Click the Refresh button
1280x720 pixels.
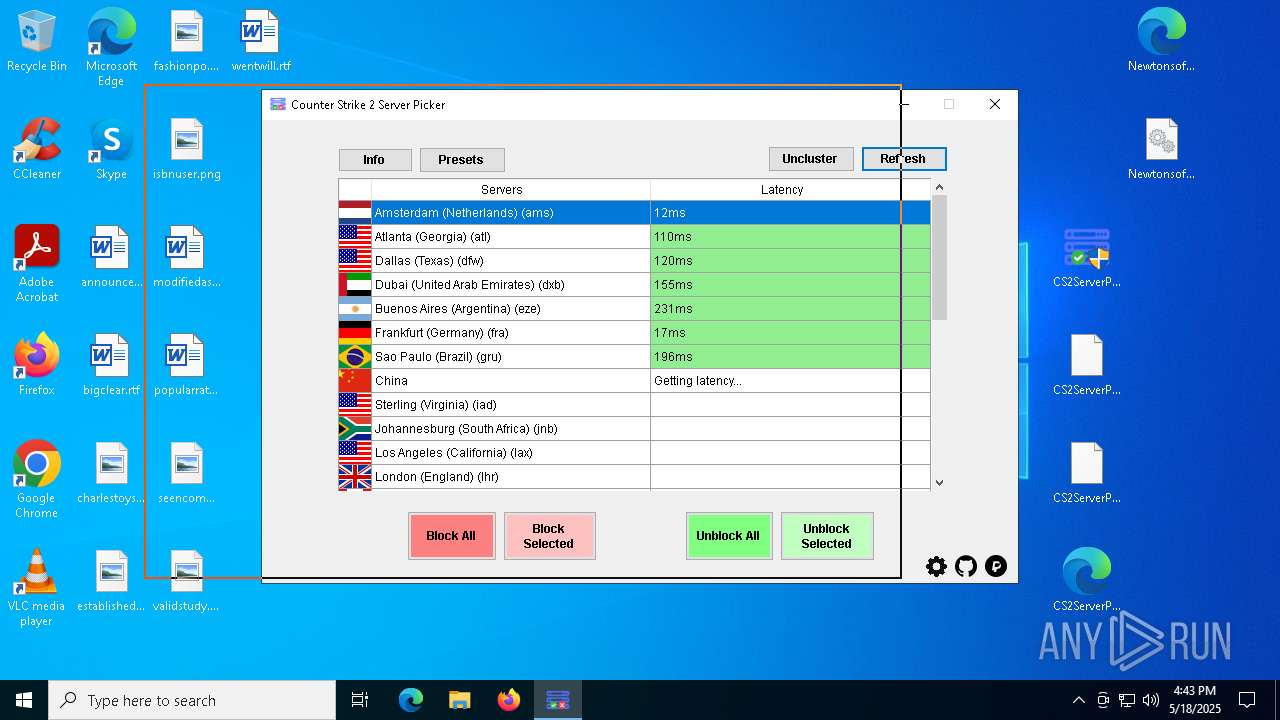[x=903, y=159]
